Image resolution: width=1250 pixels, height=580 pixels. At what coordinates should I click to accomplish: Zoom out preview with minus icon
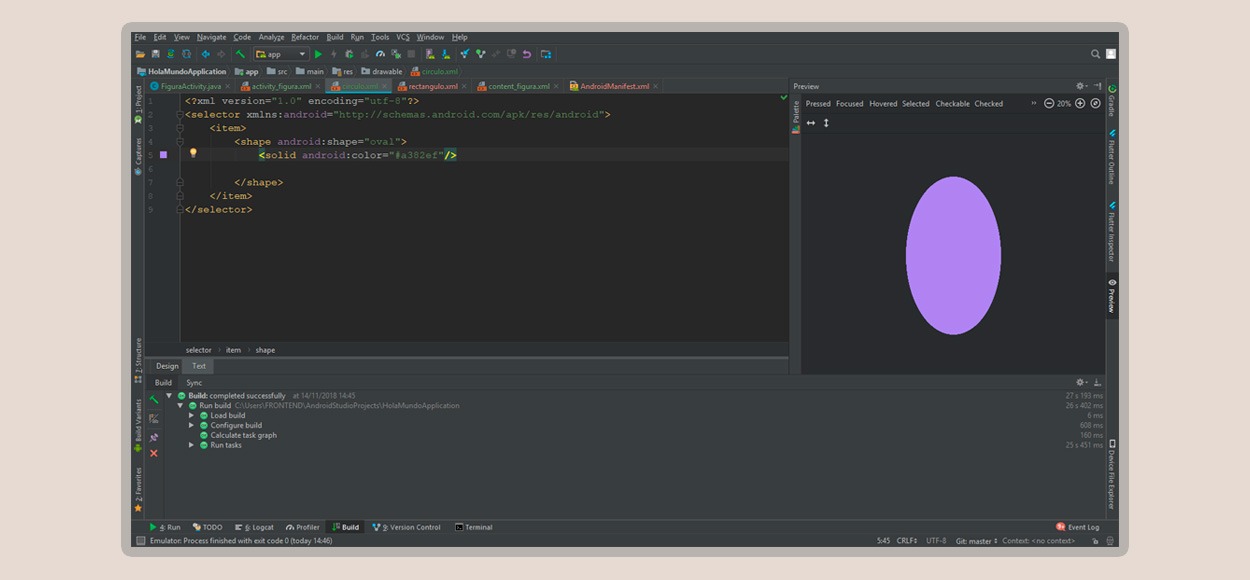[1049, 103]
